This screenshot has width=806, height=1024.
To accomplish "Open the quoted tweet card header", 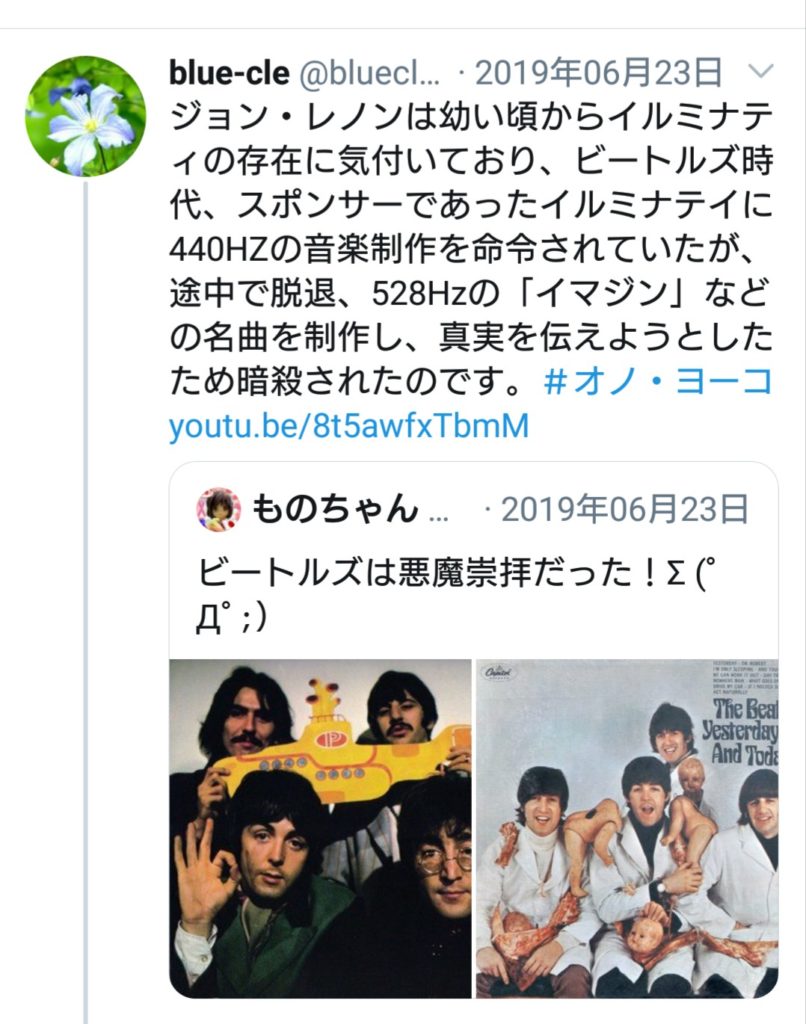I will 473,509.
